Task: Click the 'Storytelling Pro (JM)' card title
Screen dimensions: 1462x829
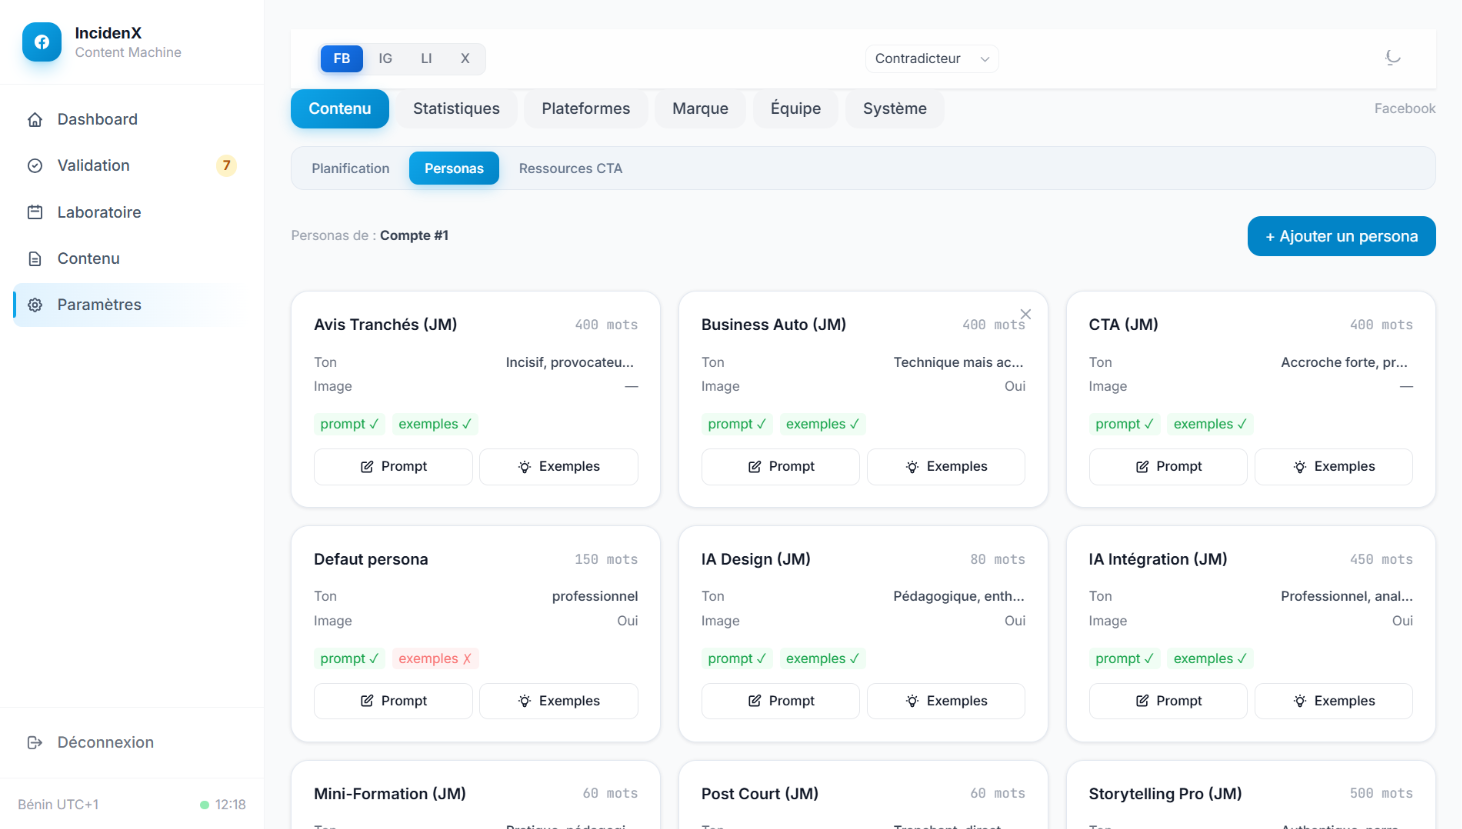Action: [x=1165, y=793]
